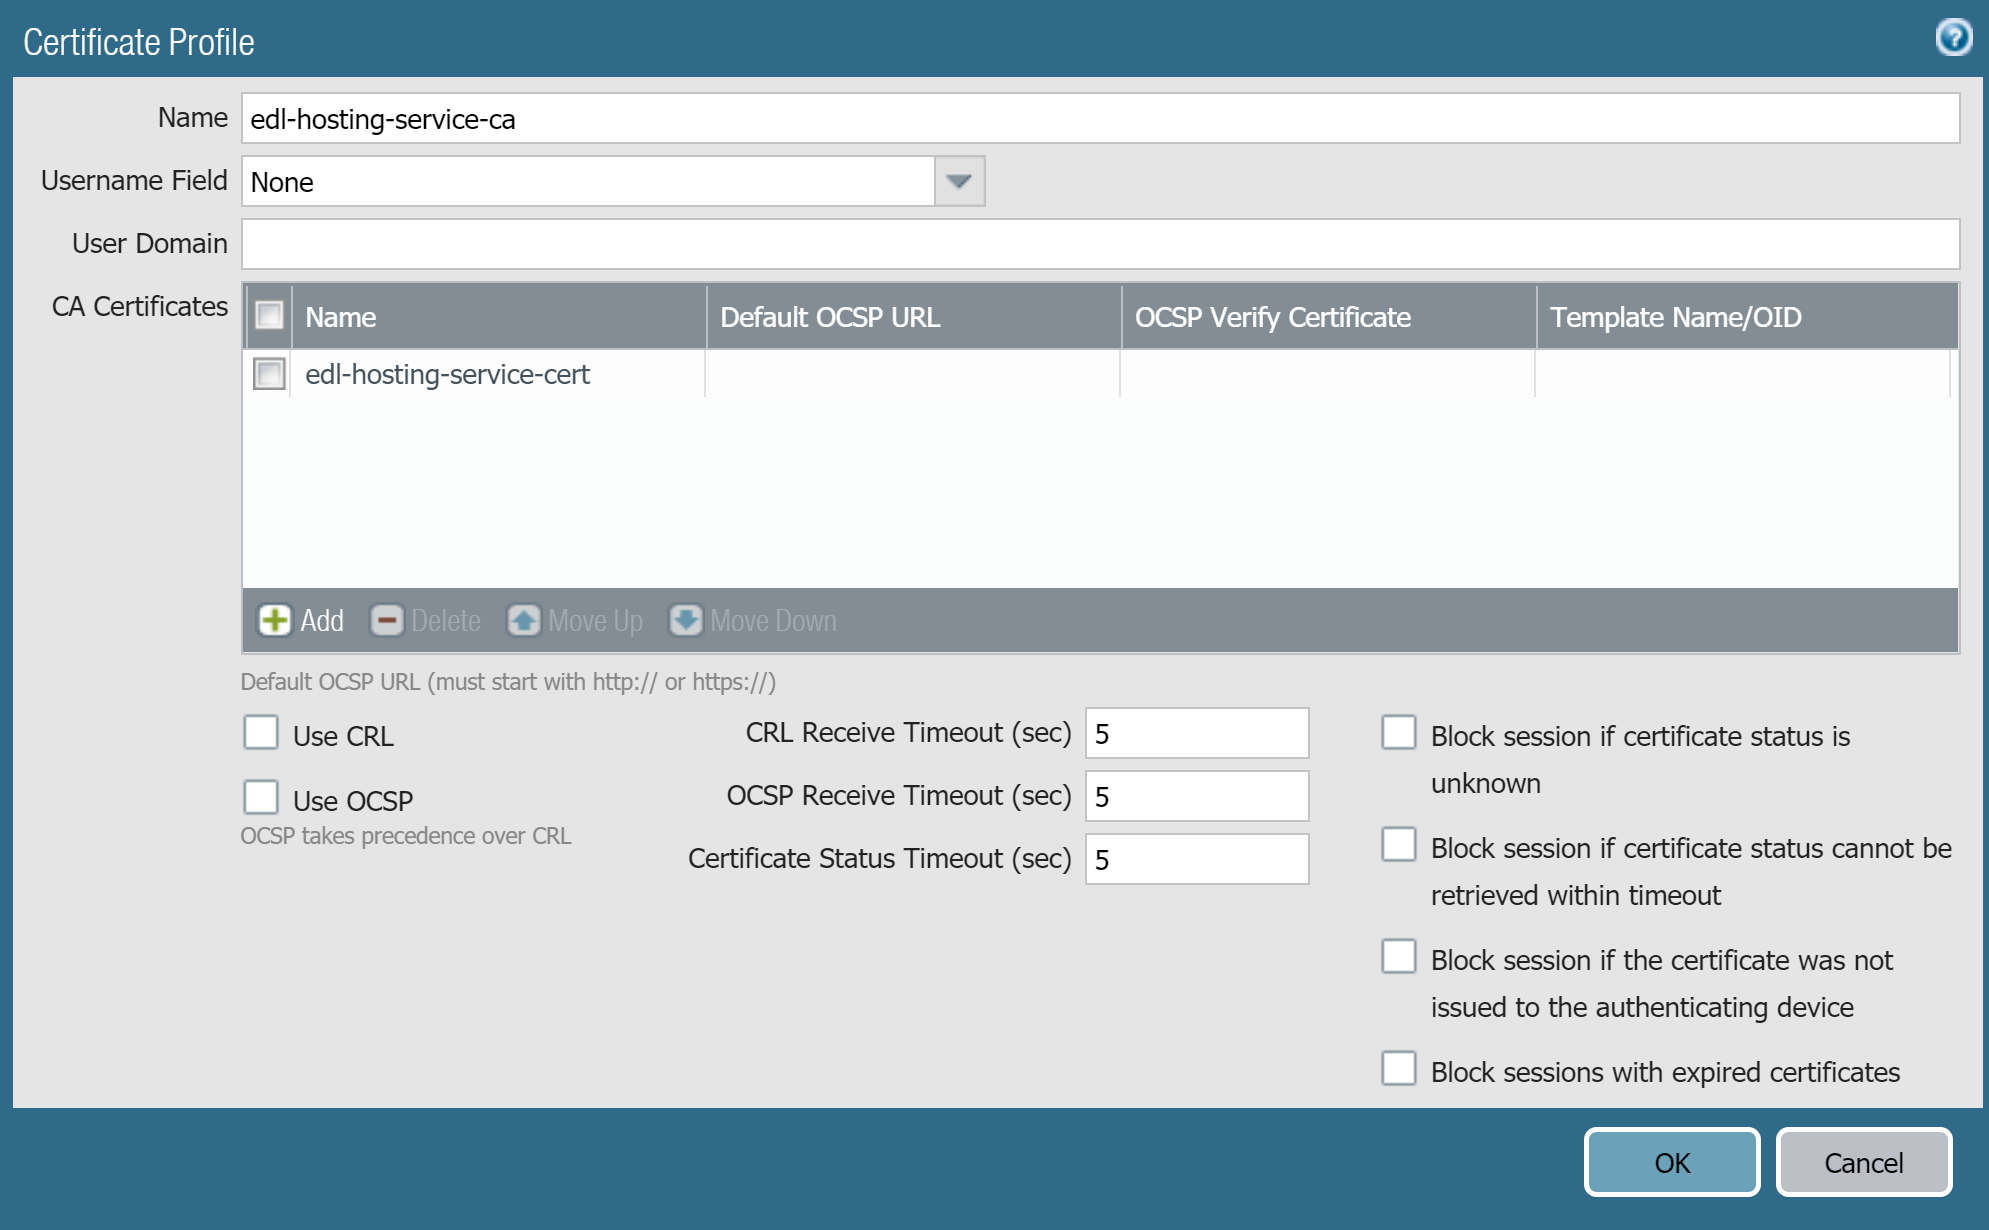
Task: Open the Username Field None combo box
Action: 588,181
